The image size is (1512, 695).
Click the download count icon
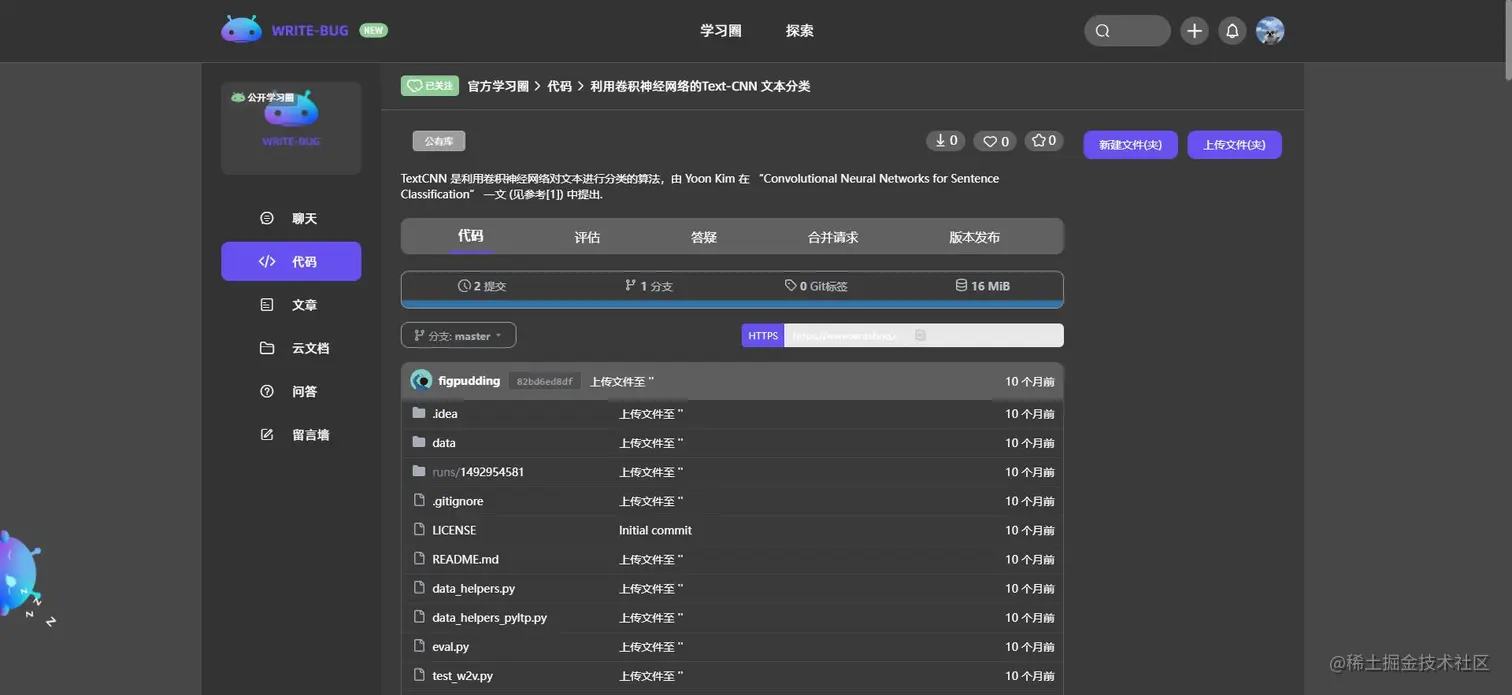coord(945,141)
